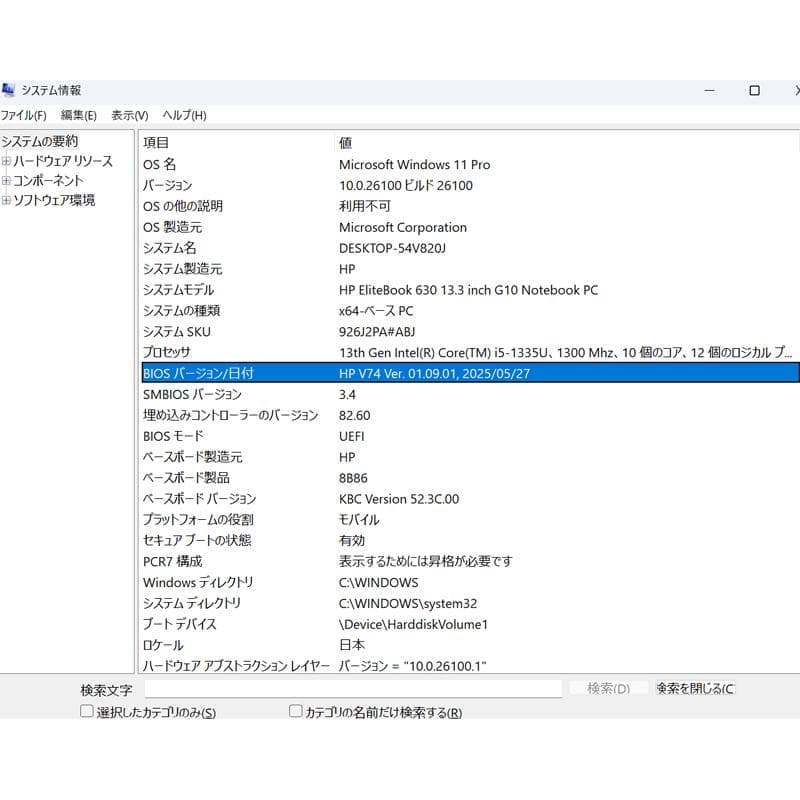
Task: Maximize the システム情報 window
Action: 754,90
